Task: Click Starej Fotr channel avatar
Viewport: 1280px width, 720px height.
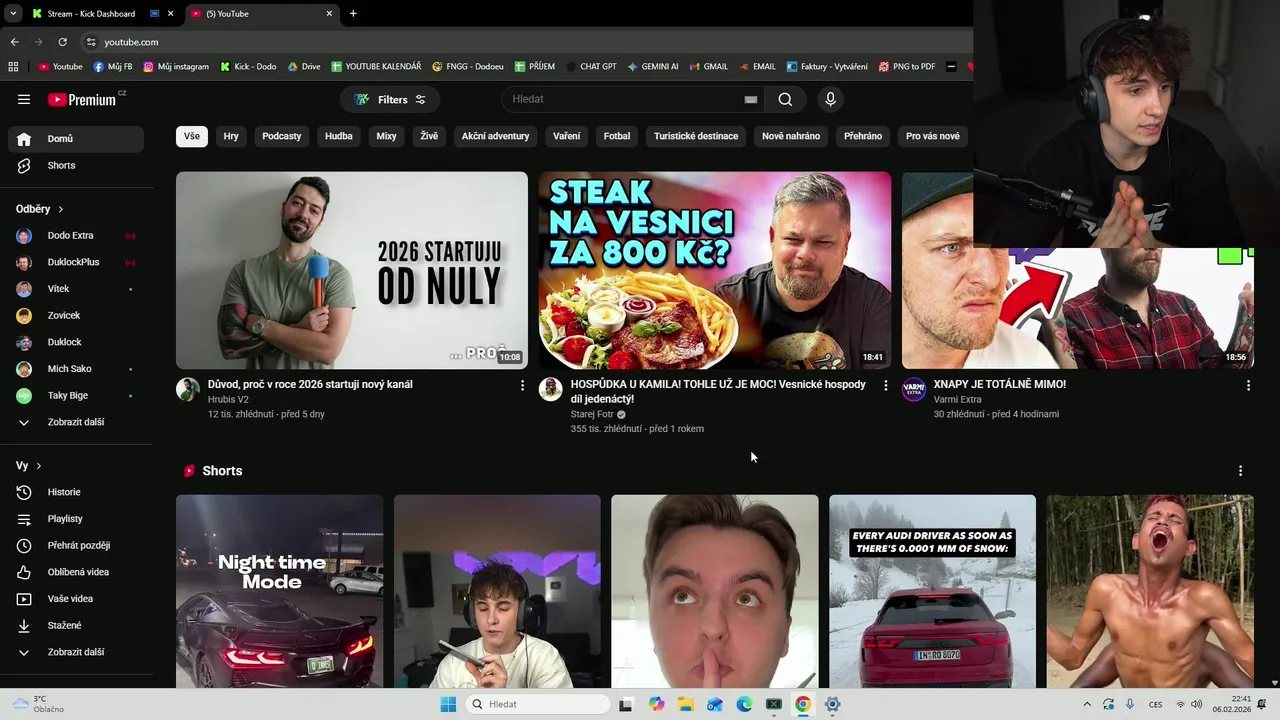Action: click(x=551, y=390)
